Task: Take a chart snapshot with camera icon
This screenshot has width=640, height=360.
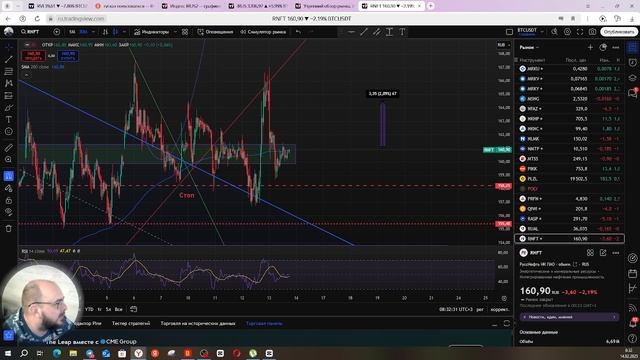Action: point(593,32)
